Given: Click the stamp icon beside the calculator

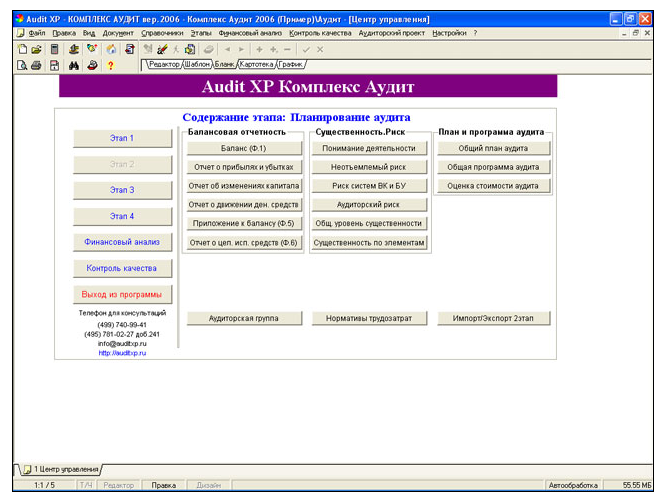Looking at the screenshot, I should click(x=74, y=49).
